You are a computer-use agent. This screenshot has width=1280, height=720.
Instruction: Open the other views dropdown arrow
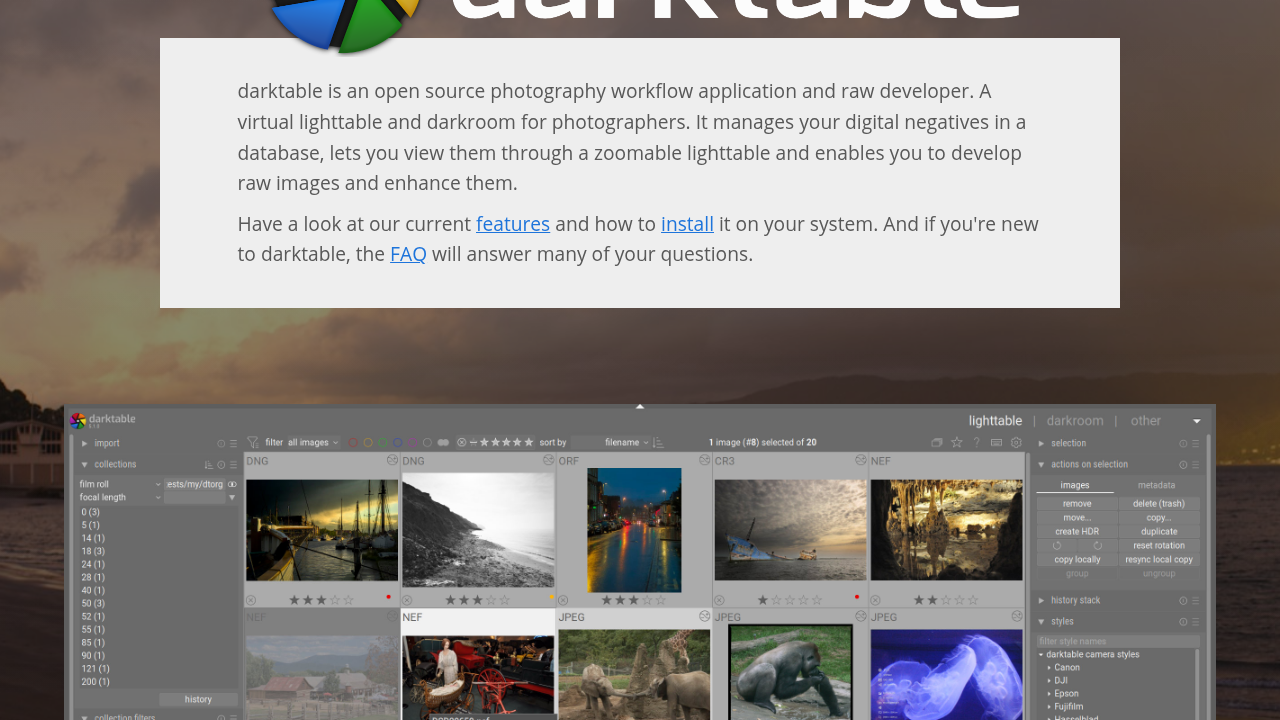tap(1197, 421)
